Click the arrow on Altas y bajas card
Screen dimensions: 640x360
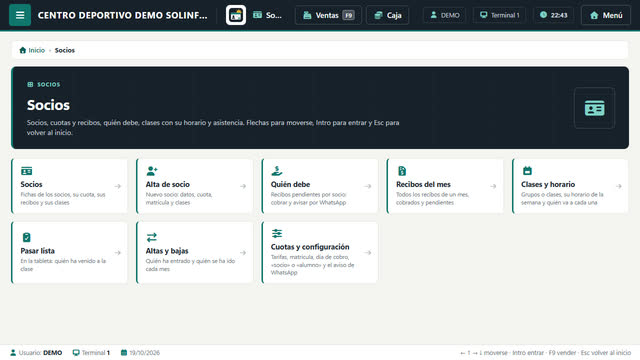(x=243, y=253)
